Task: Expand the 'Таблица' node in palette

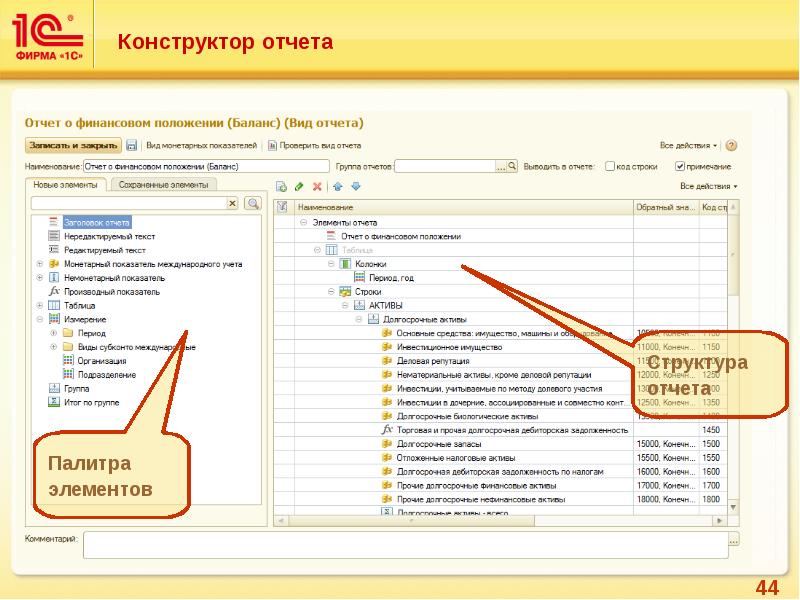Action: pos(40,306)
